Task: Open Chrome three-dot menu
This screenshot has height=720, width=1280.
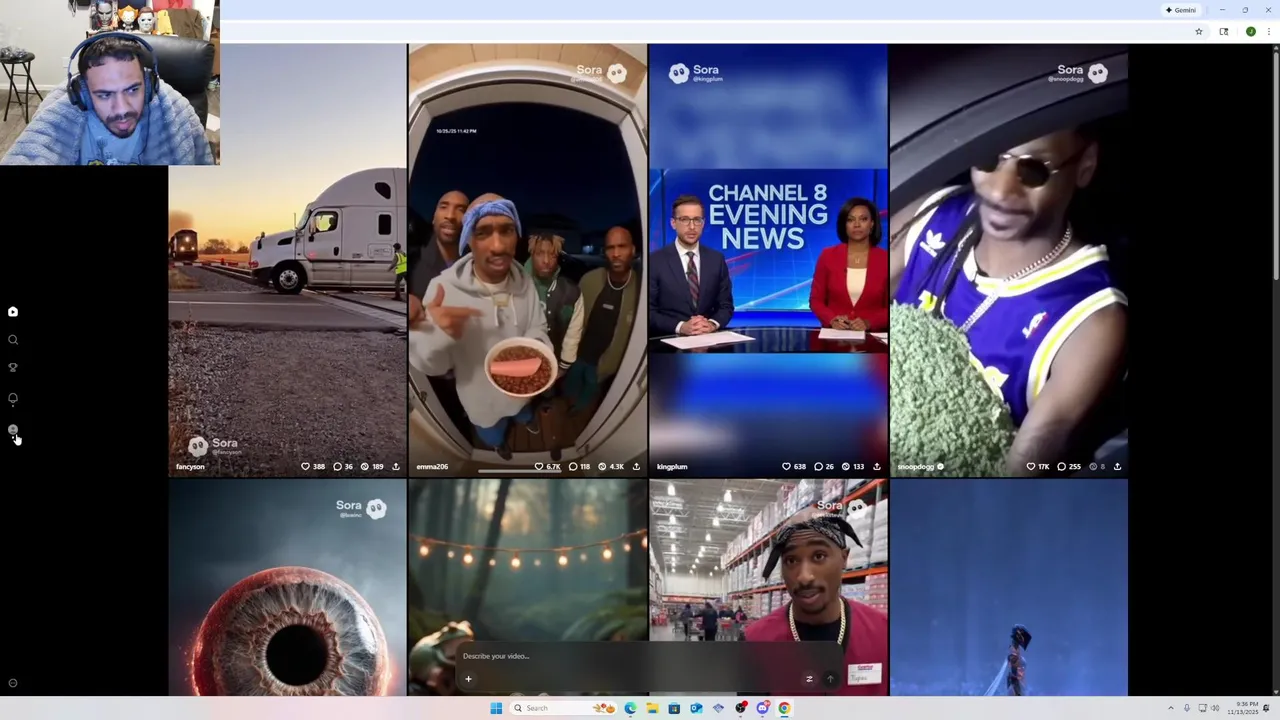Action: point(1269,32)
